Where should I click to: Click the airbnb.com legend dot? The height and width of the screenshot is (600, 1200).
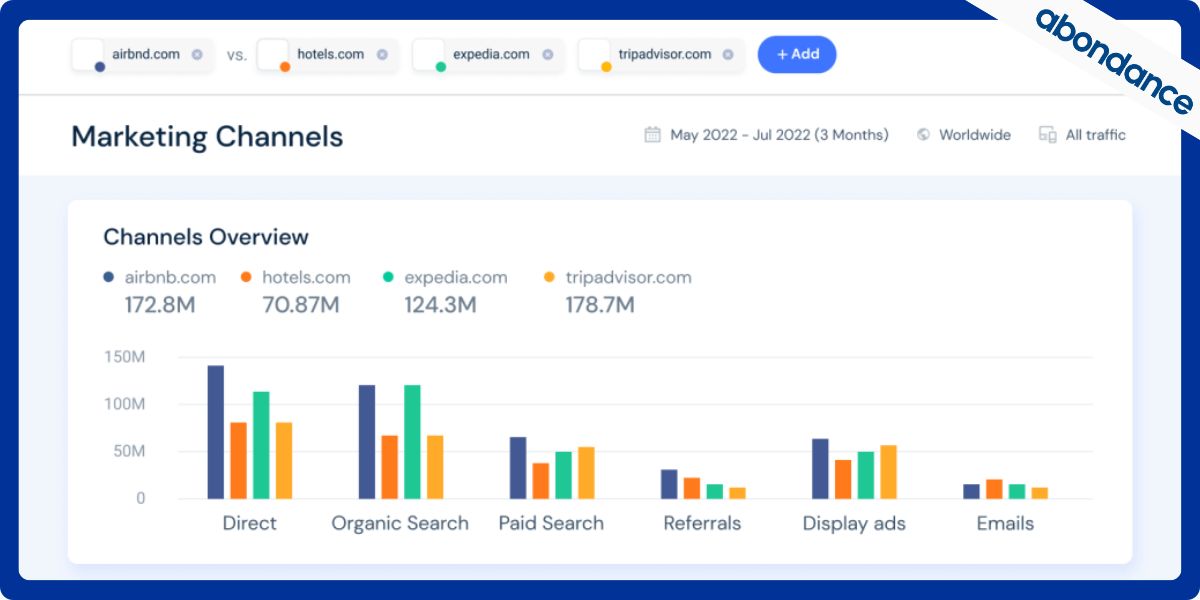tap(109, 277)
